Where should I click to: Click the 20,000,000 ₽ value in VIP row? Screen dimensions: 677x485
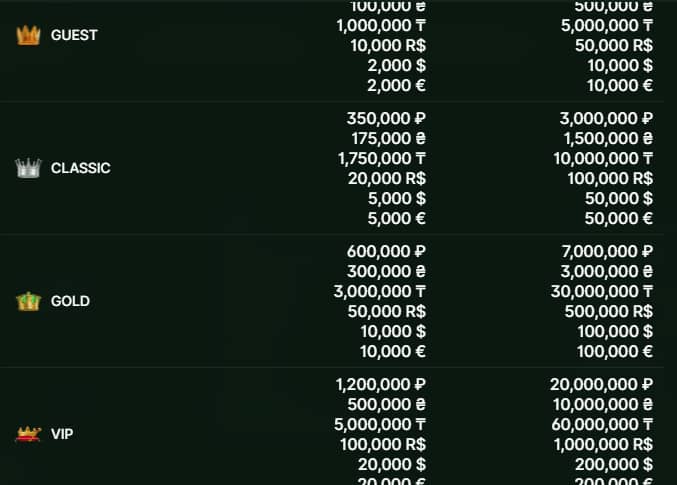[x=601, y=384]
